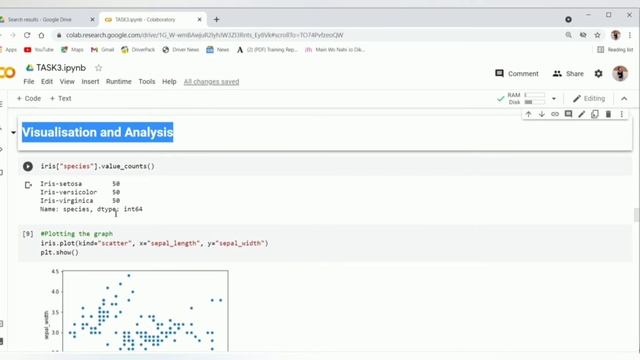Screen dimensions: 640x360
Task: Open the Tools menu
Action: [147, 82]
